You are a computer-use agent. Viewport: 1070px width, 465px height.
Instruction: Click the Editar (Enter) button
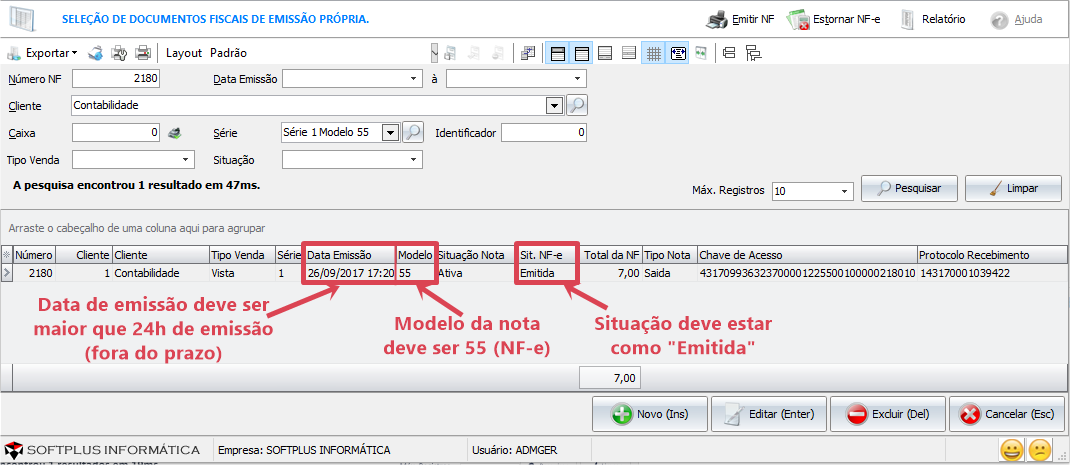[x=769, y=414]
